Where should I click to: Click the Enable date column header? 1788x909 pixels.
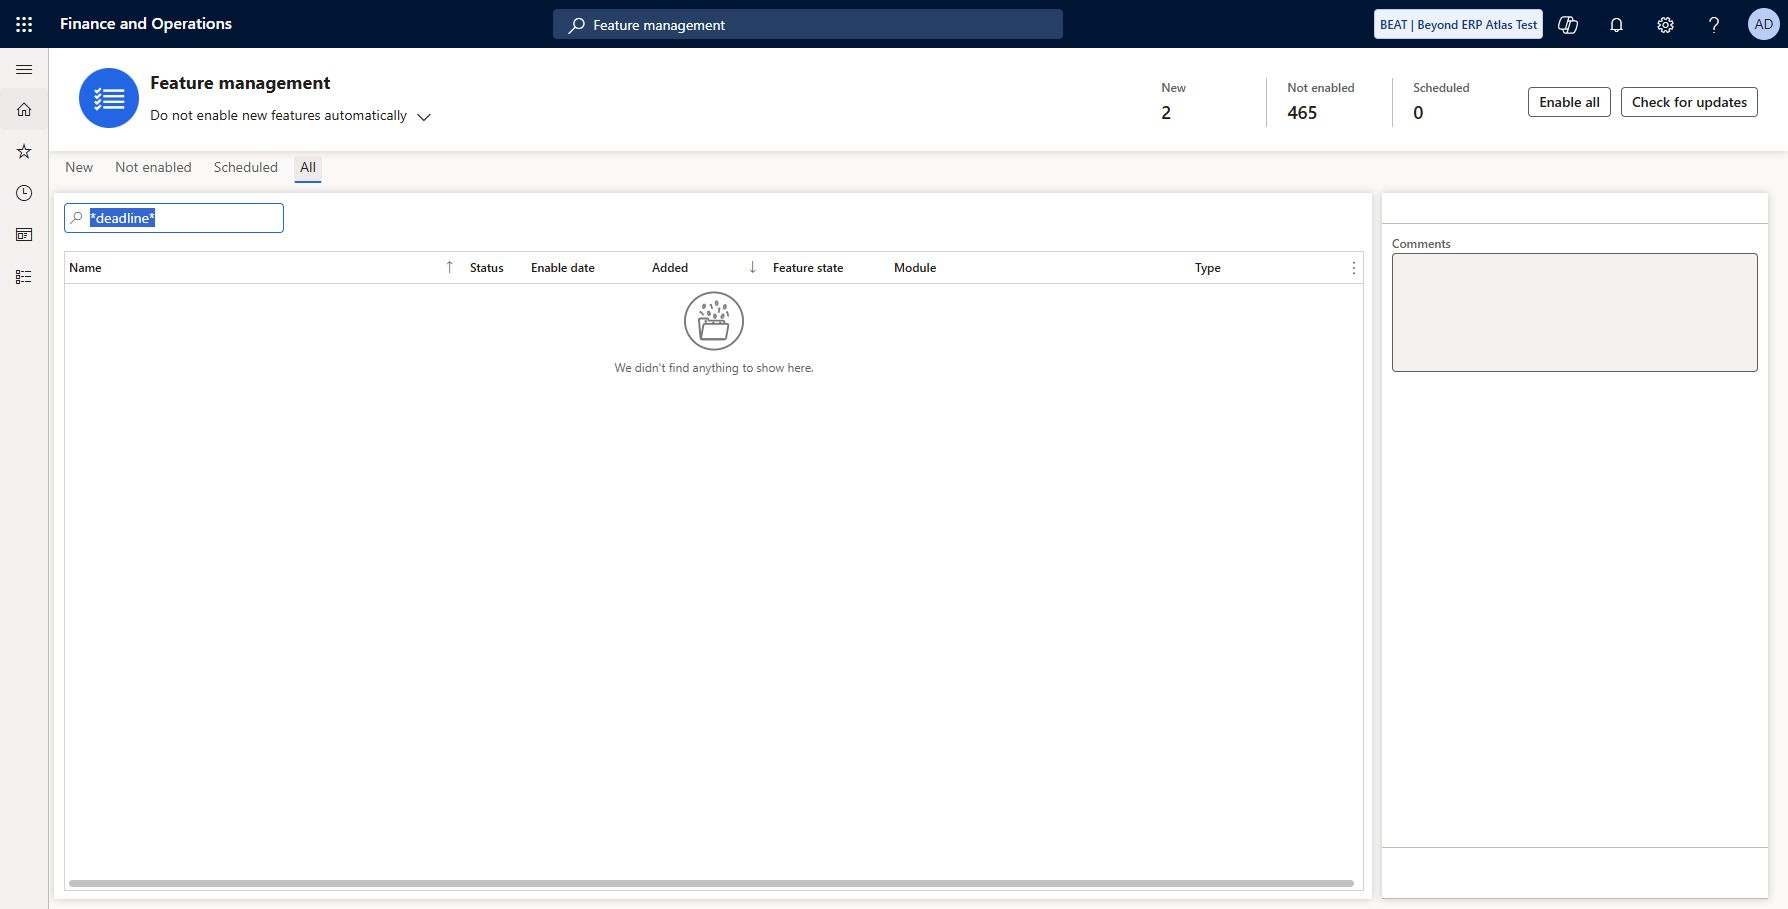[563, 268]
